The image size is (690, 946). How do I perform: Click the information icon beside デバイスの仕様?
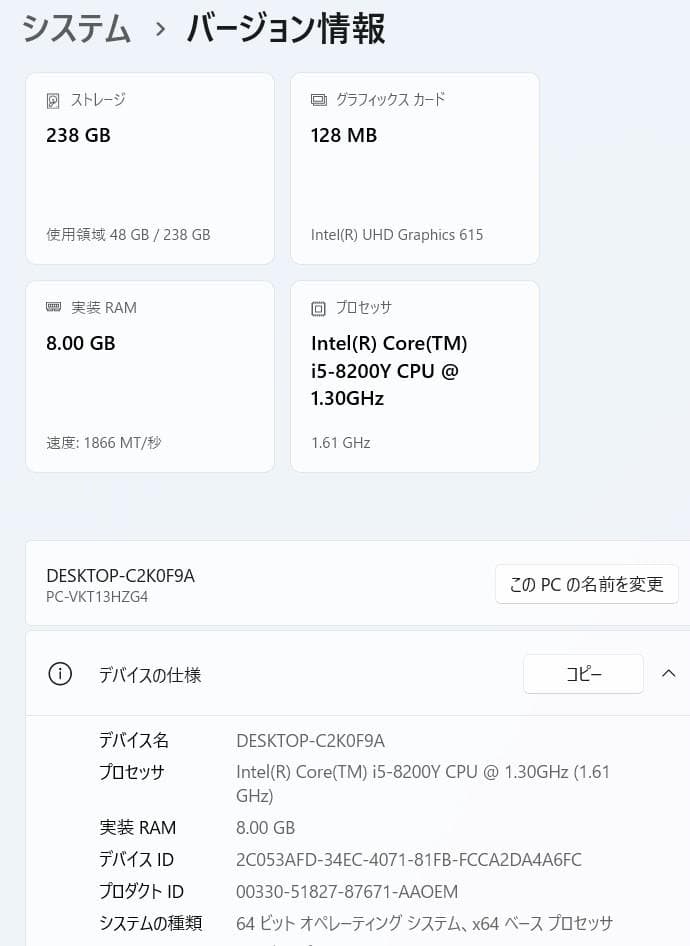coord(60,674)
